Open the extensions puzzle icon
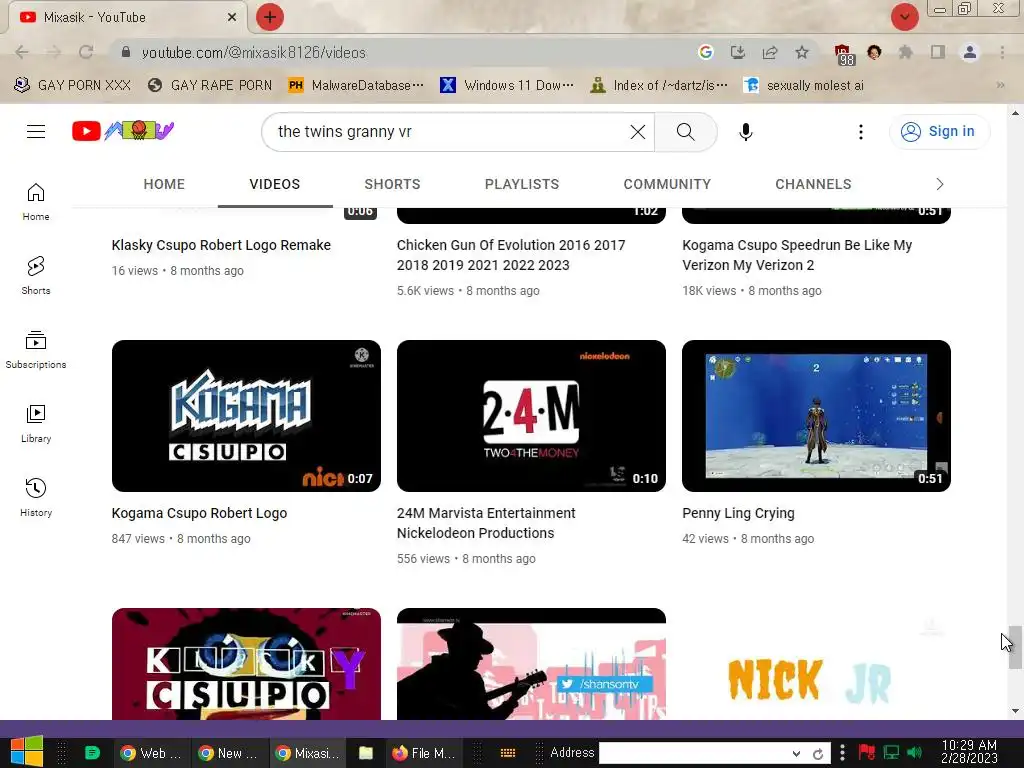Viewport: 1024px width, 768px height. [905, 52]
